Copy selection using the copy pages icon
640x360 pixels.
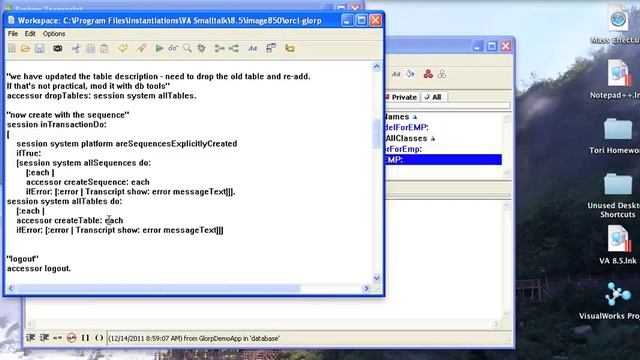[90, 49]
